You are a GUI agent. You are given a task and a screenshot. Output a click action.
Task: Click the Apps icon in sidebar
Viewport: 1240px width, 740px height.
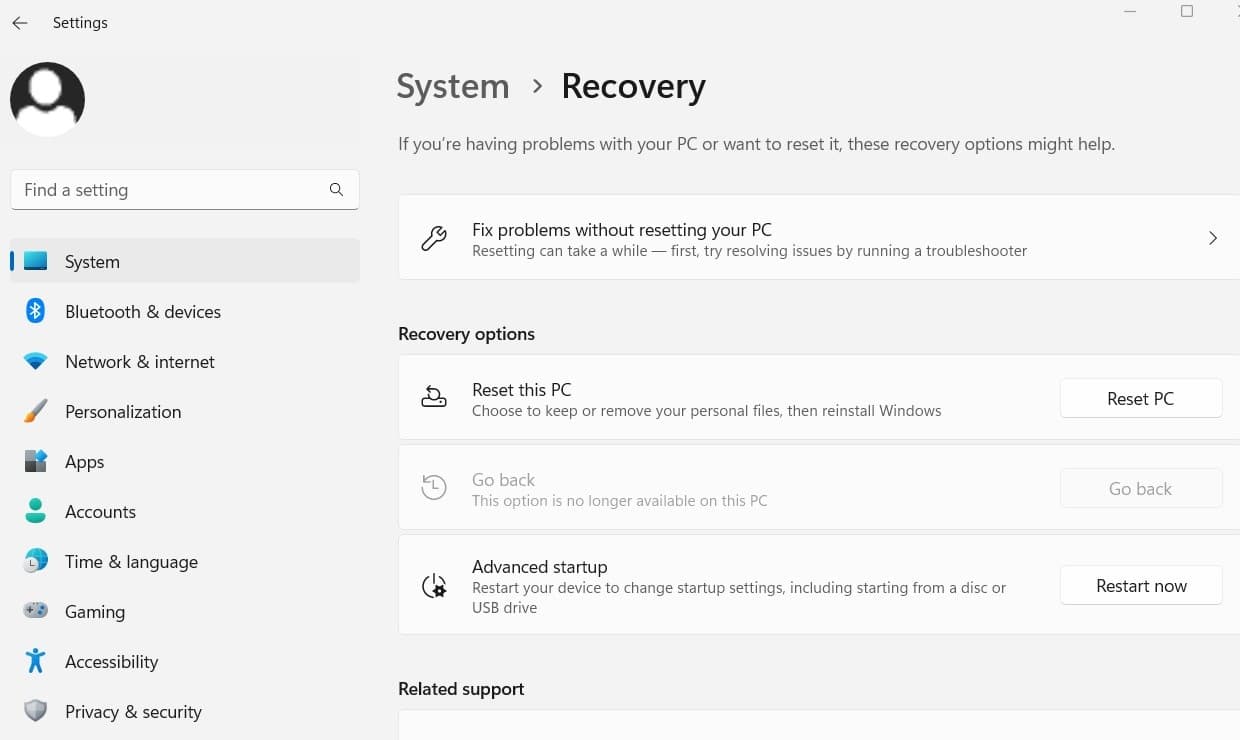click(36, 461)
